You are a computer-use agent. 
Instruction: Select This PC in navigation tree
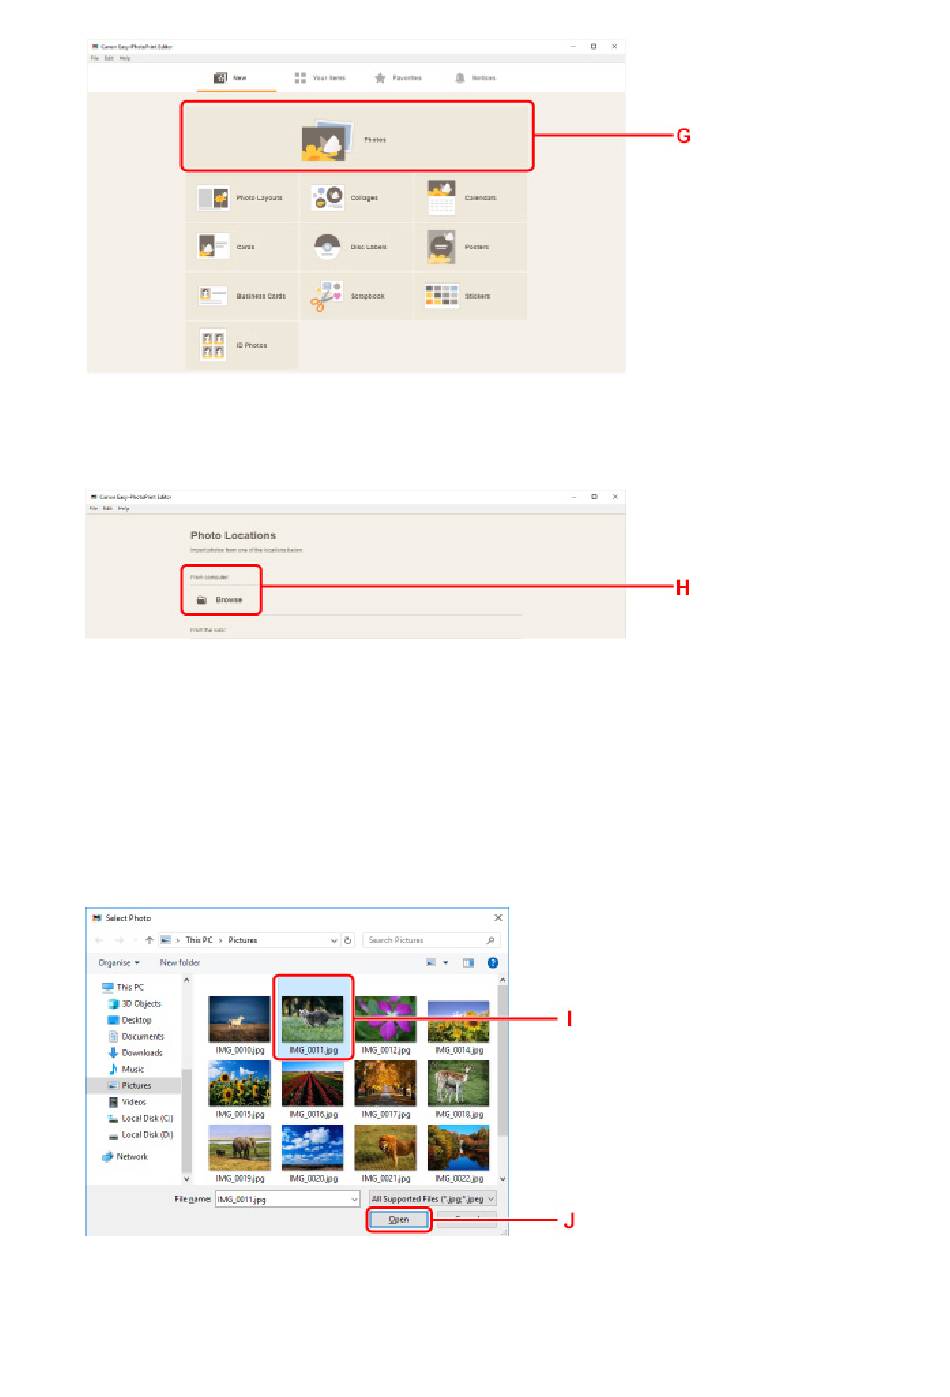coord(123,987)
